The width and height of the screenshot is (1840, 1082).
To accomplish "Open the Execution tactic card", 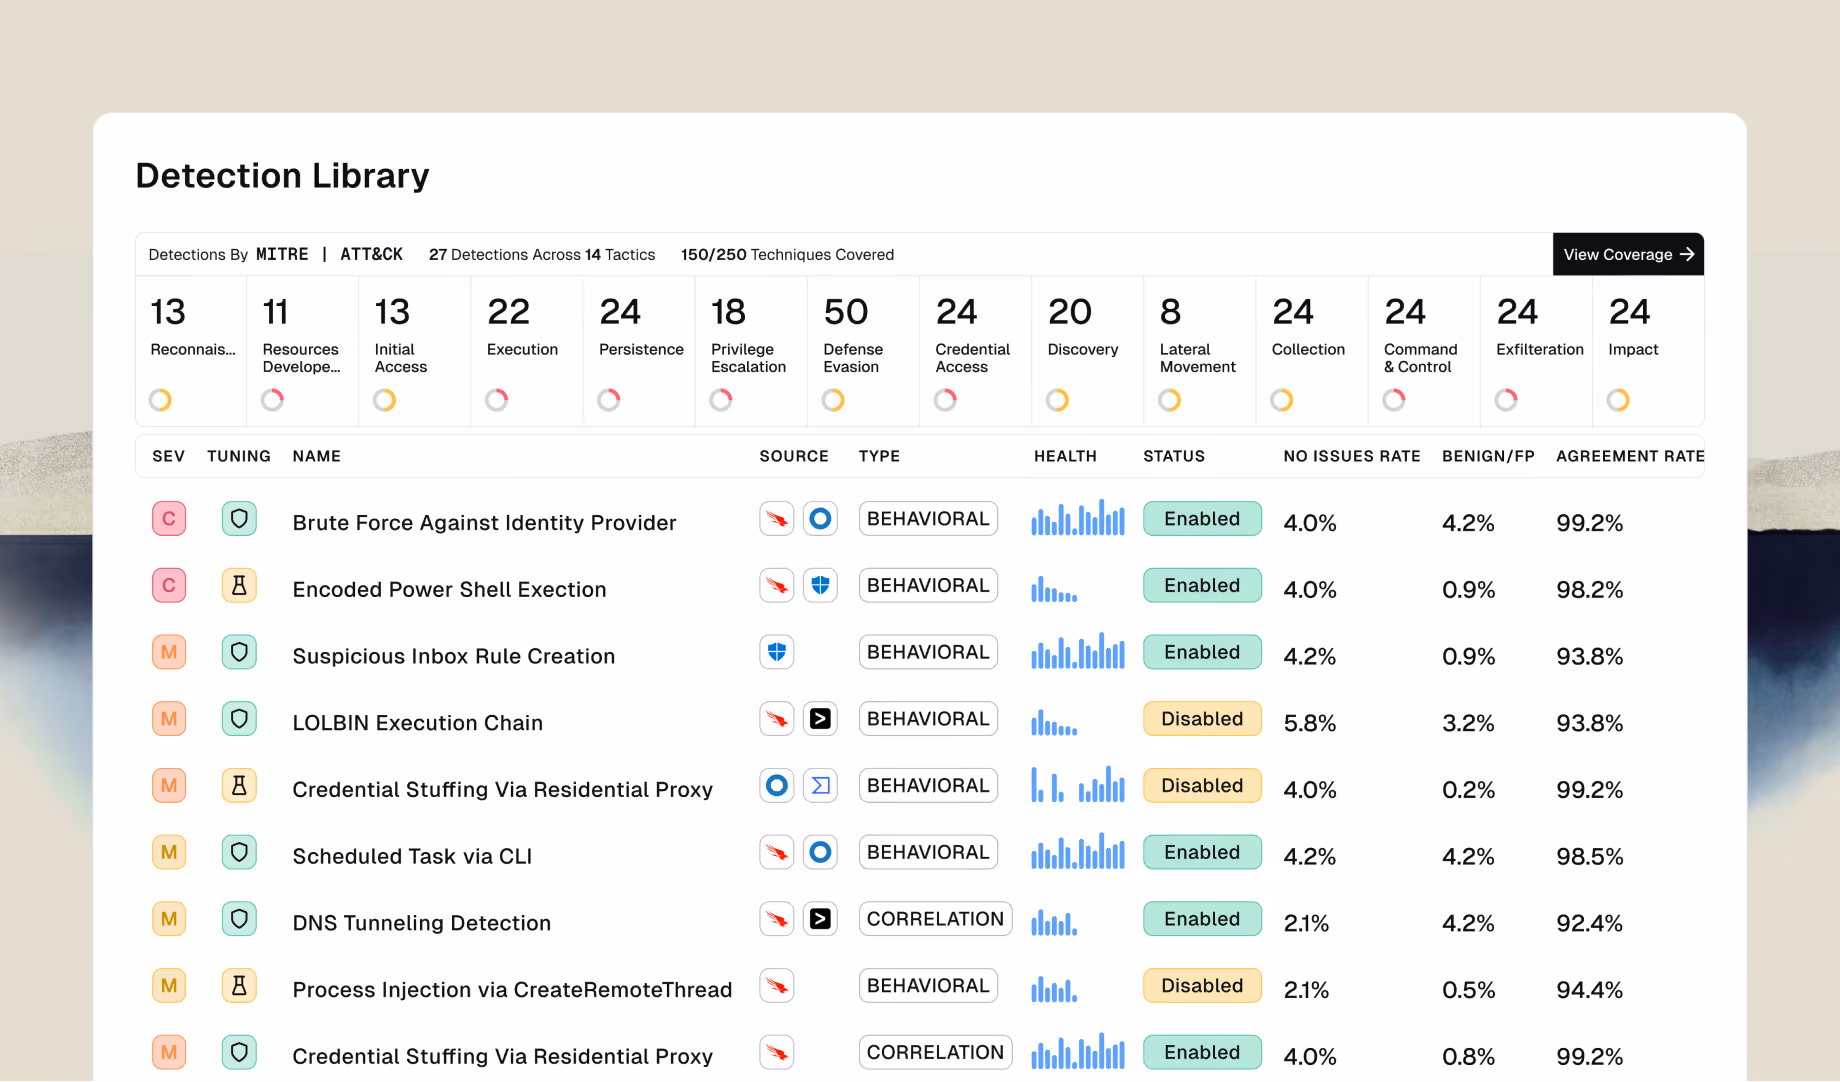I will point(527,352).
